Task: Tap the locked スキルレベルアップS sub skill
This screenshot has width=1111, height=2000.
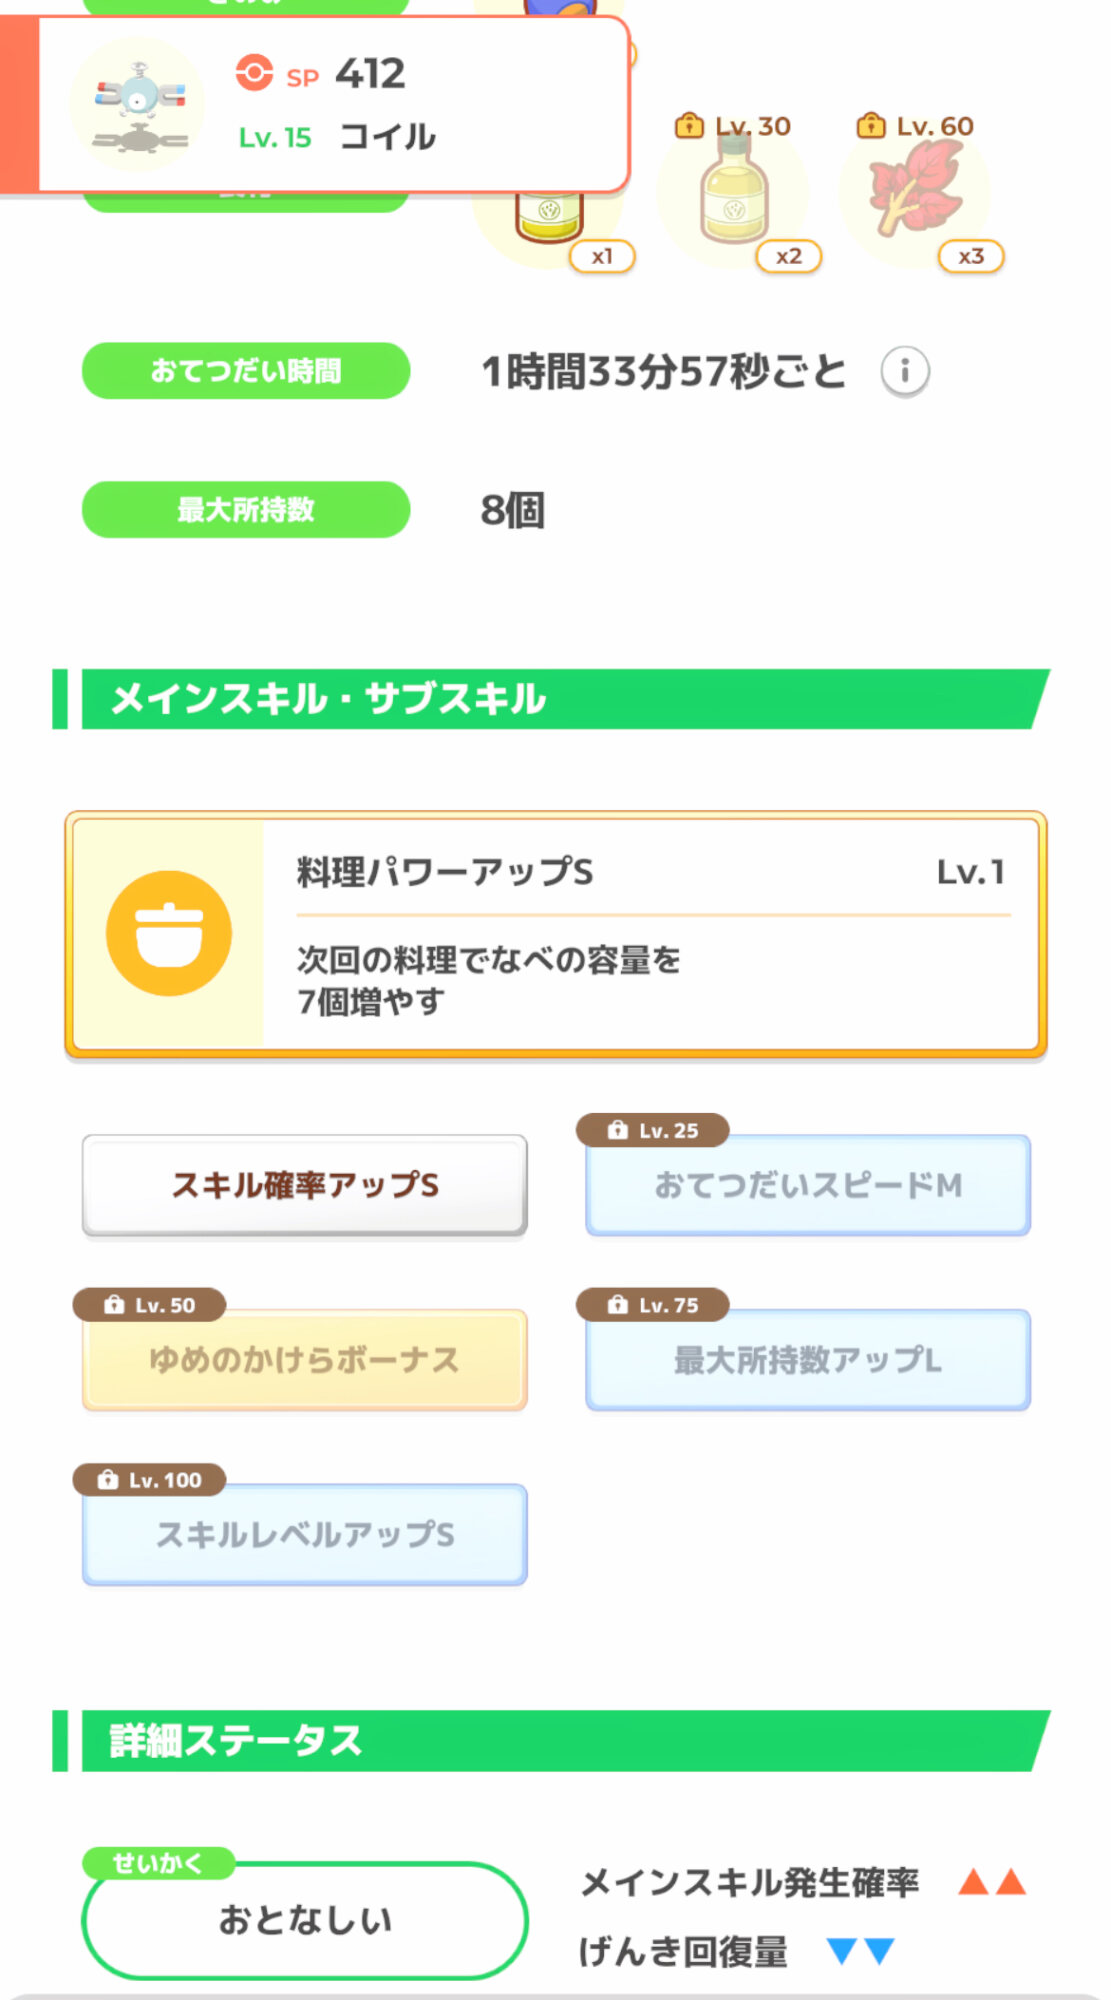Action: point(305,1535)
